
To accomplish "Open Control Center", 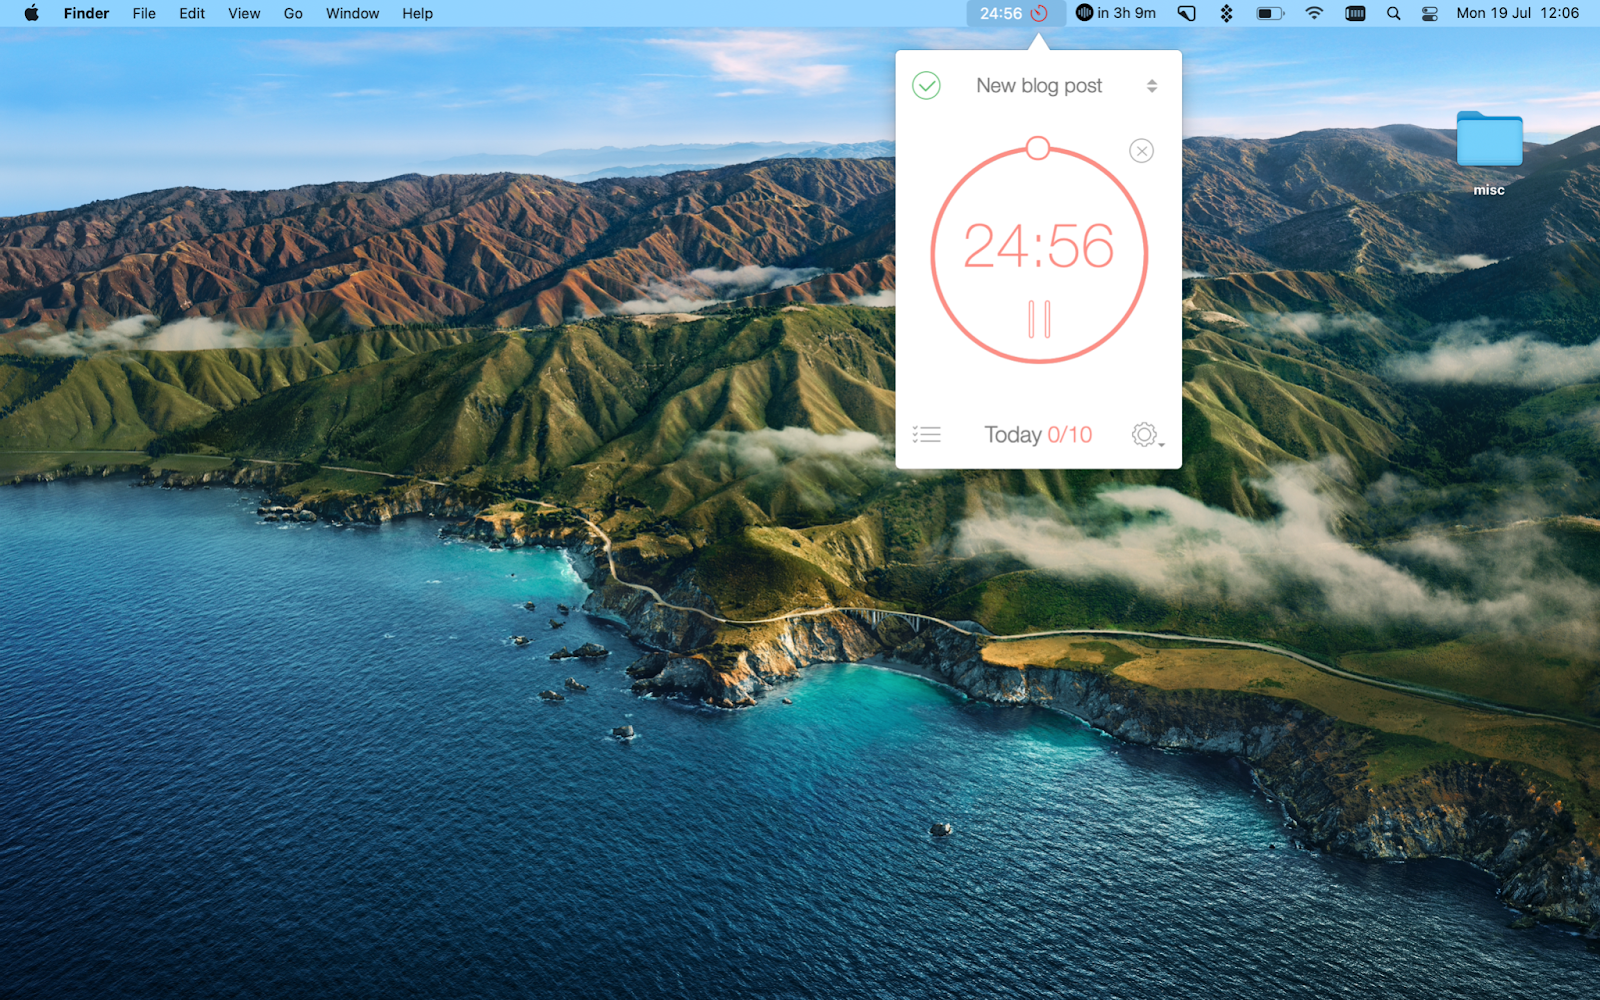I will pos(1430,14).
